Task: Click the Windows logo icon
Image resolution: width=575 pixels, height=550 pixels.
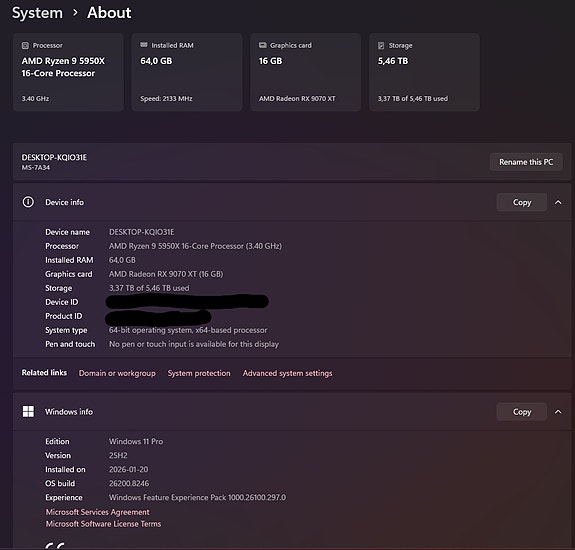Action: point(28,411)
